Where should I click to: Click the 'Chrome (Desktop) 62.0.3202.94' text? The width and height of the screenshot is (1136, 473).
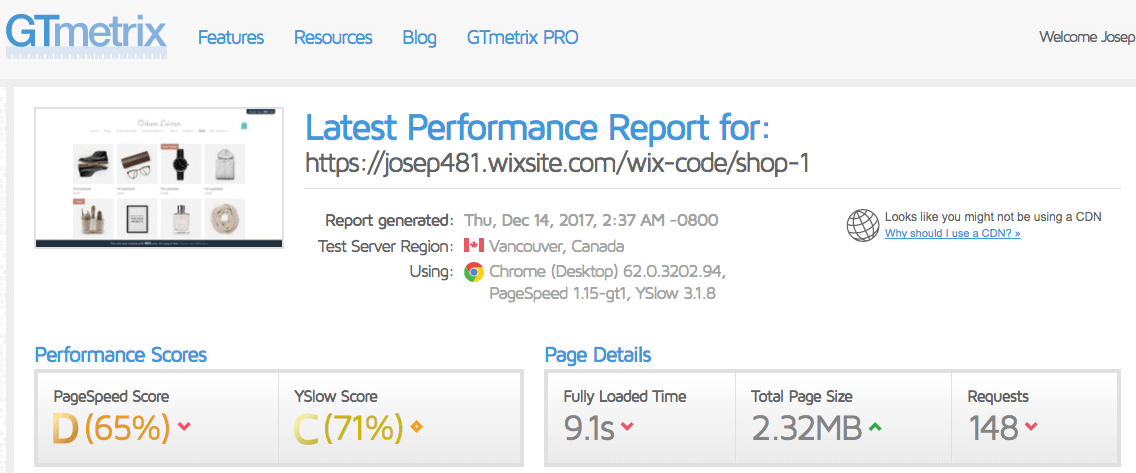click(607, 272)
